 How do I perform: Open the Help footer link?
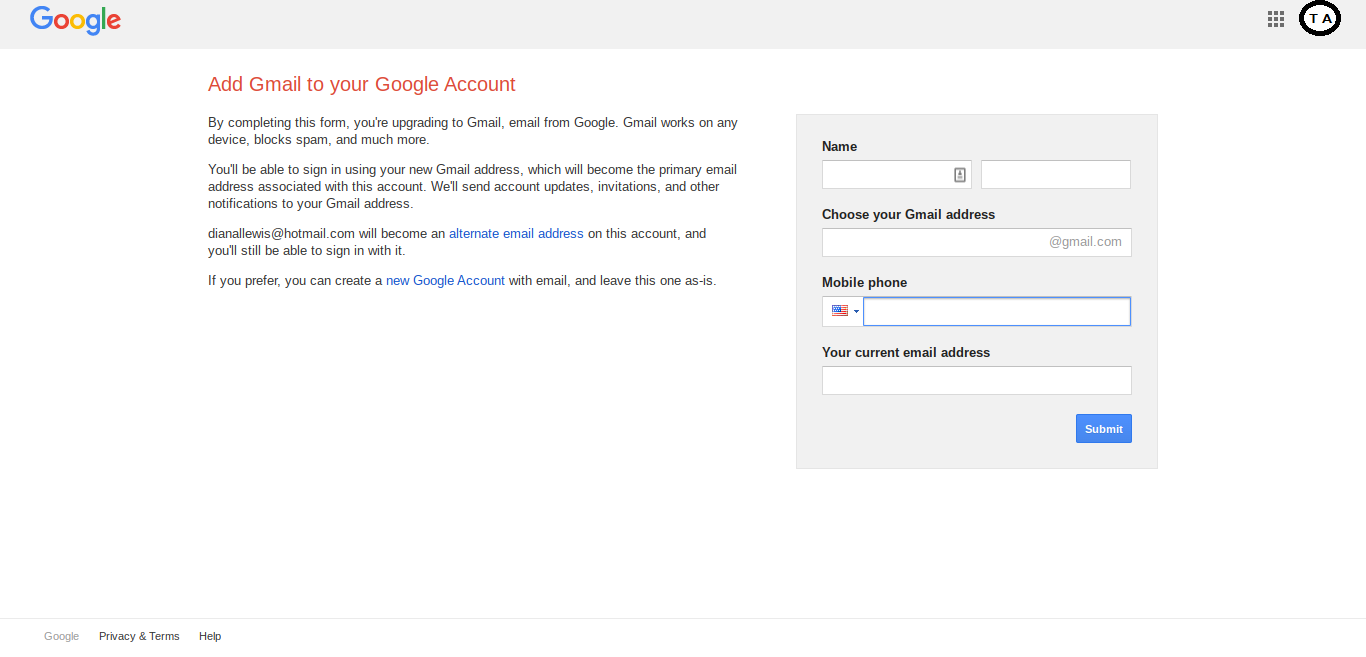point(210,636)
